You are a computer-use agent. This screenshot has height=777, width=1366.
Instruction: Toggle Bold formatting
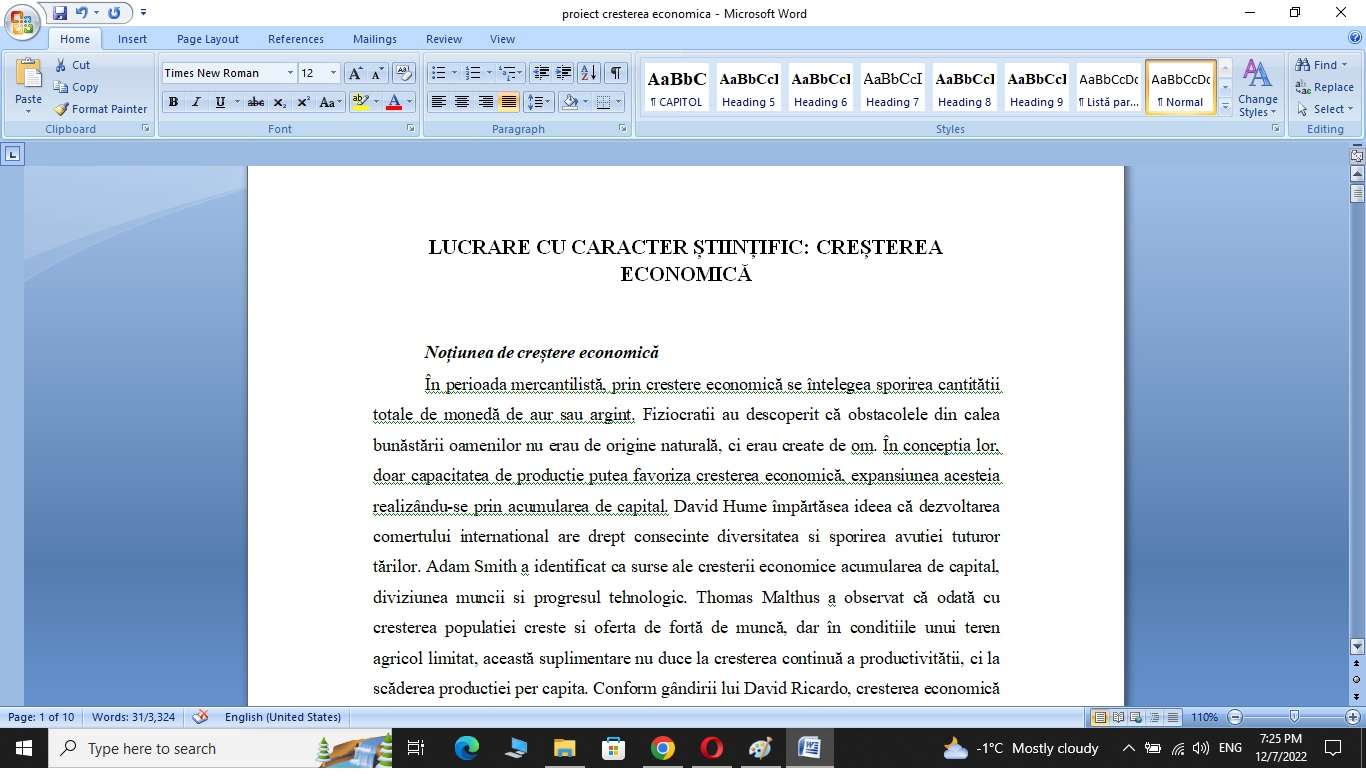pos(173,102)
